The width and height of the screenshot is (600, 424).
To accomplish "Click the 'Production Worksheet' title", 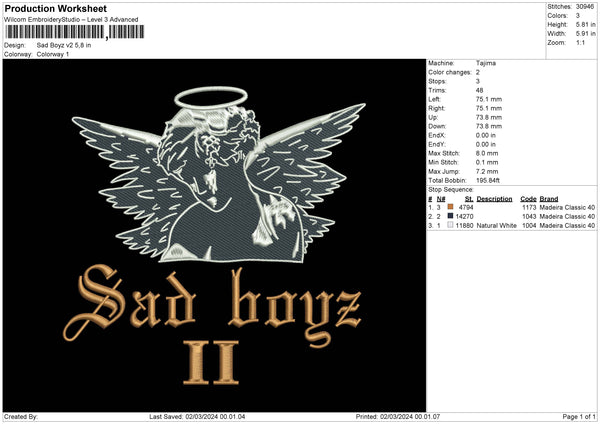I will [55, 8].
